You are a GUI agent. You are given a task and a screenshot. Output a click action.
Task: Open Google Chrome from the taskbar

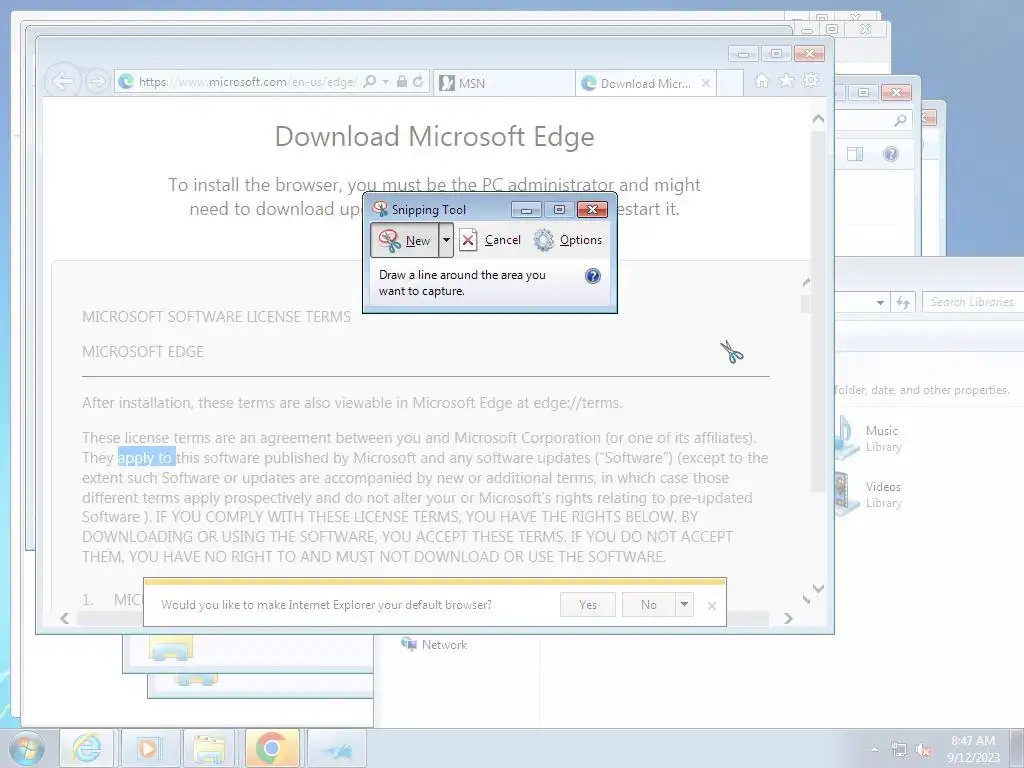tap(272, 748)
